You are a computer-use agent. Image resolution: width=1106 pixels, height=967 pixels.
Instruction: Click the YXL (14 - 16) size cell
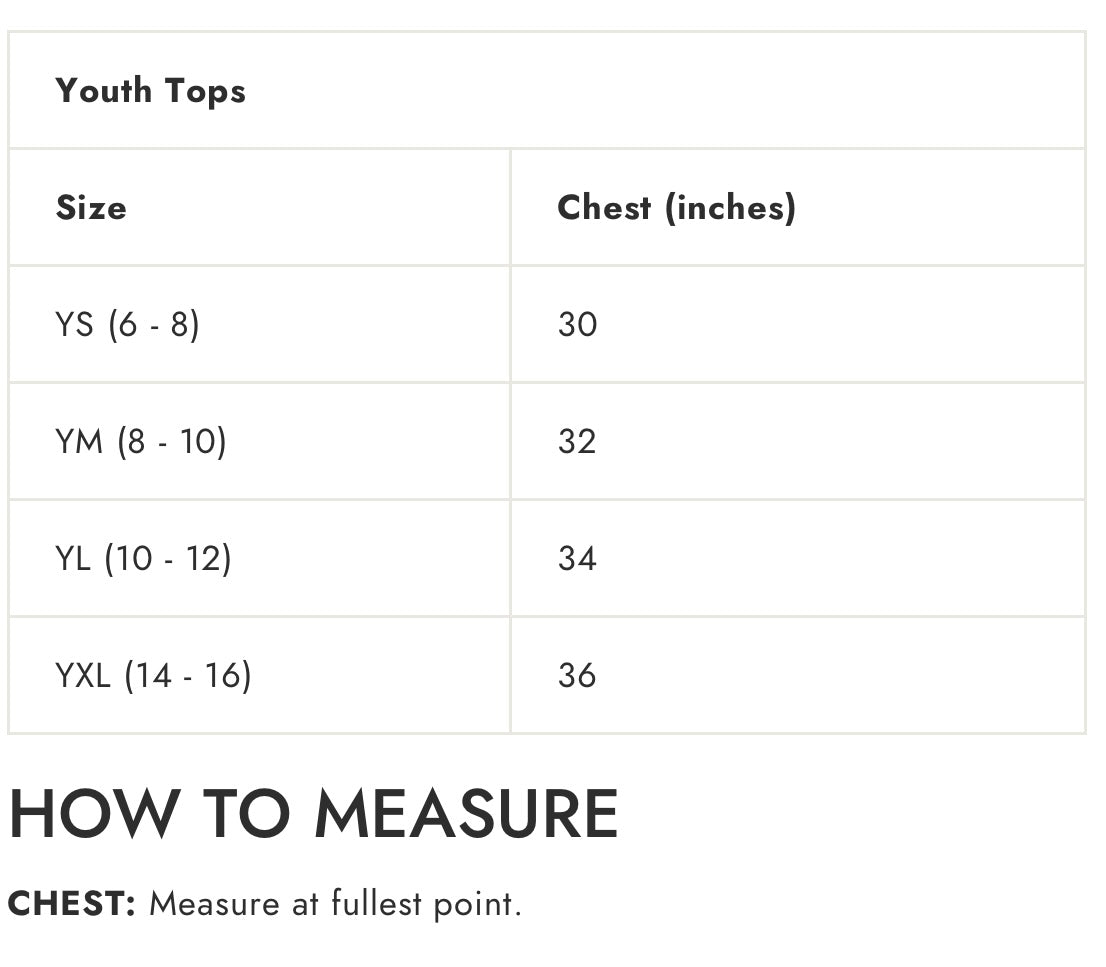[x=153, y=675]
